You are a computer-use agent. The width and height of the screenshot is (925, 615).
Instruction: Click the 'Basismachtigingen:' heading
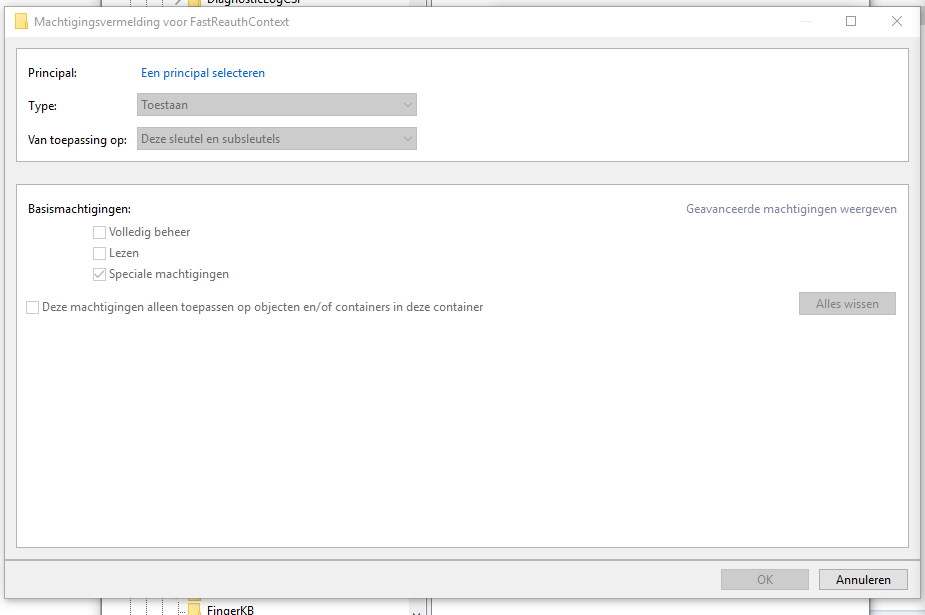pos(80,209)
